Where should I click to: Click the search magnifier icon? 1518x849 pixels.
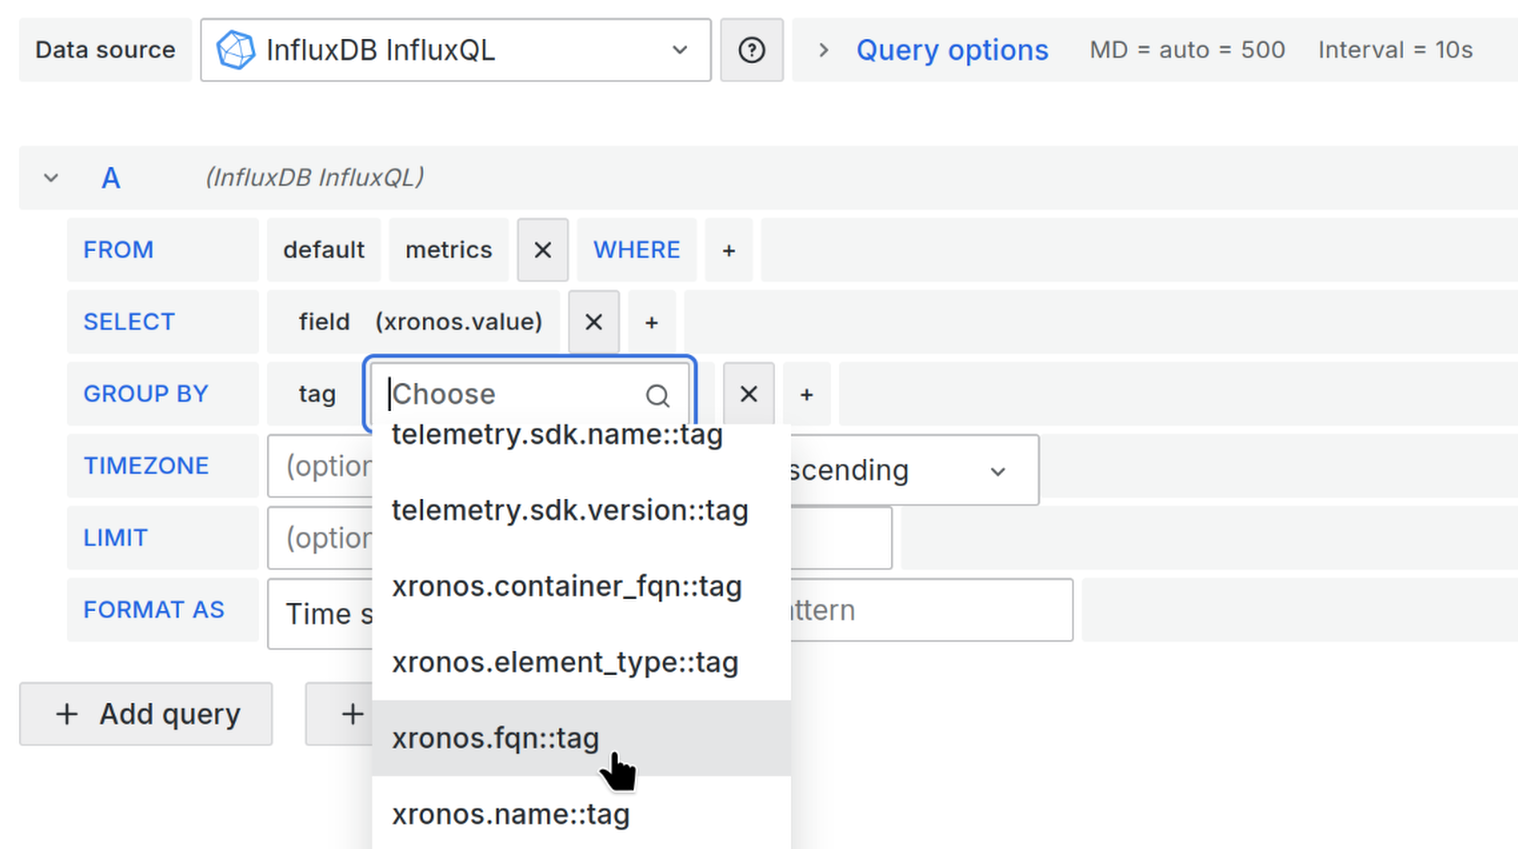point(657,395)
